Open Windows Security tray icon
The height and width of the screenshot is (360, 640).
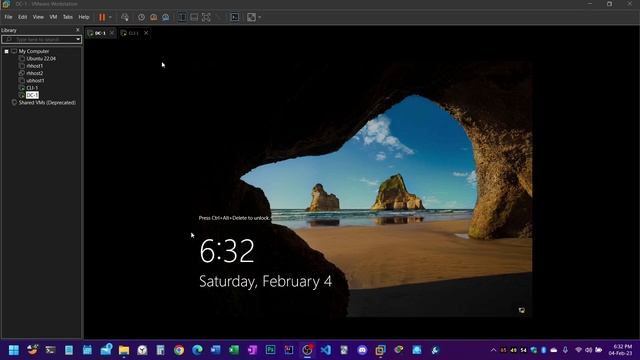coord(534,350)
